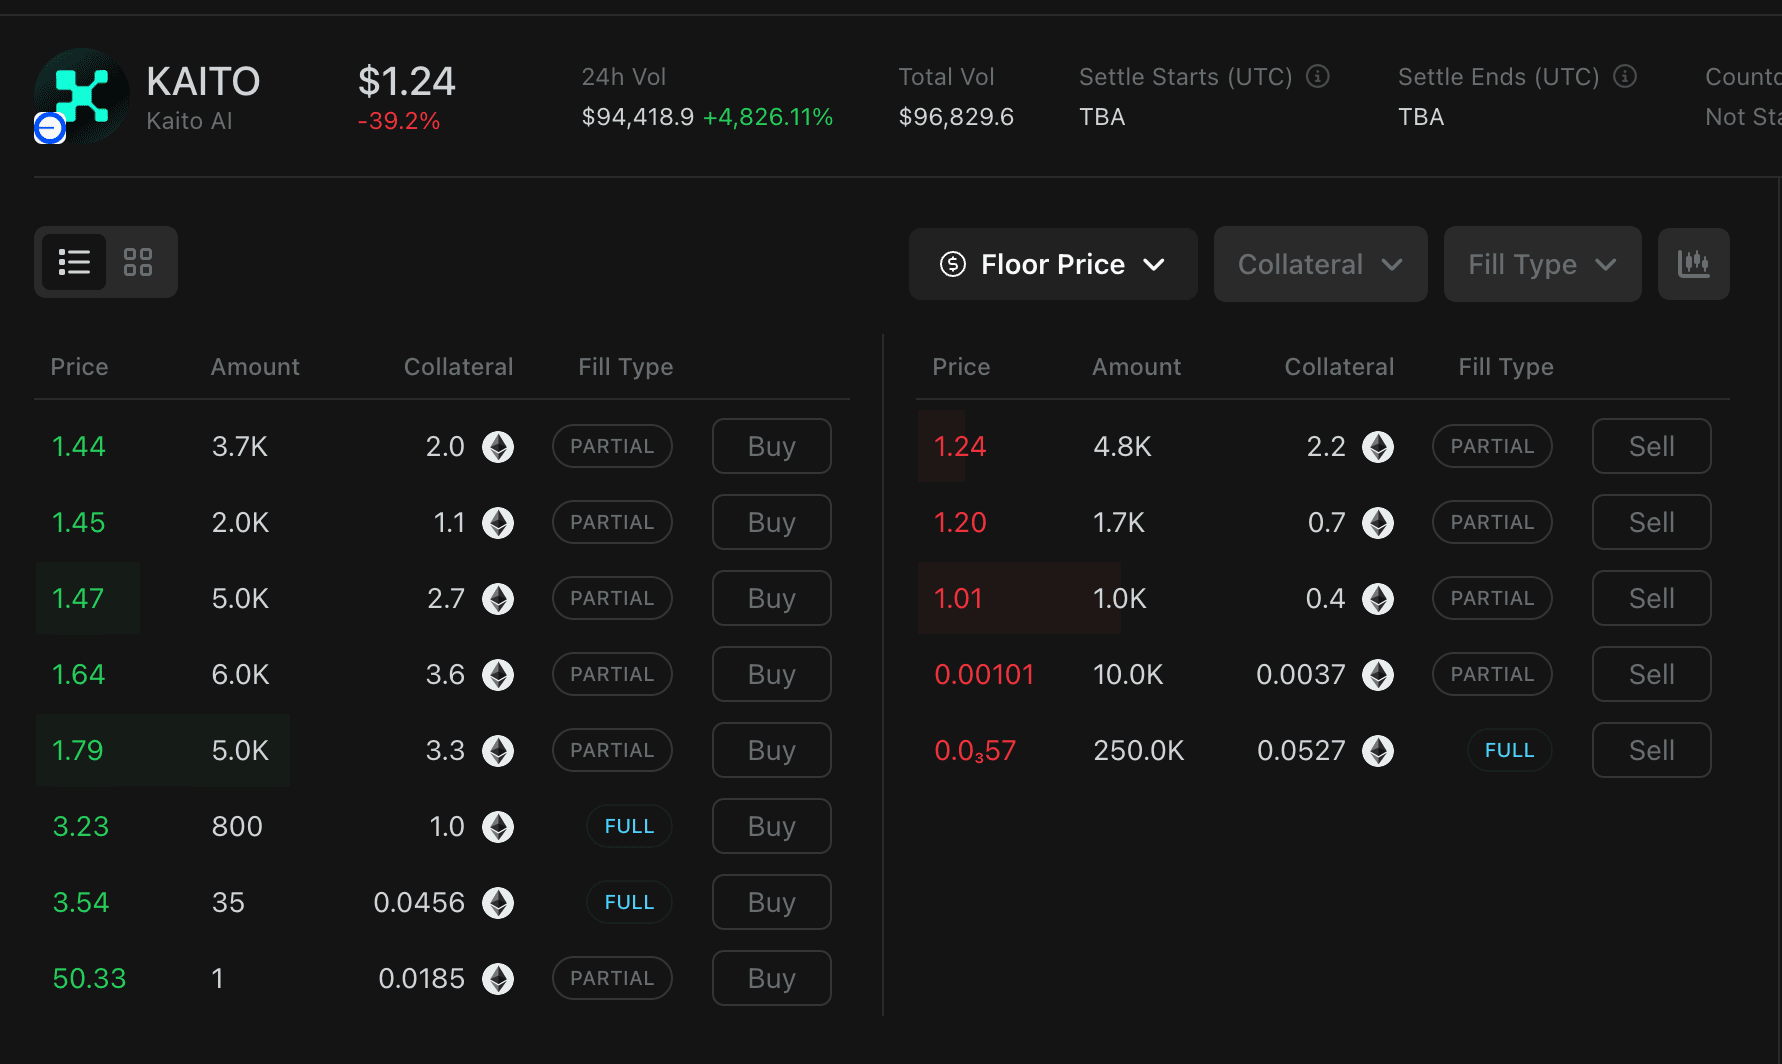Click the Amount header in sell table
The image size is (1782, 1064).
click(1136, 367)
